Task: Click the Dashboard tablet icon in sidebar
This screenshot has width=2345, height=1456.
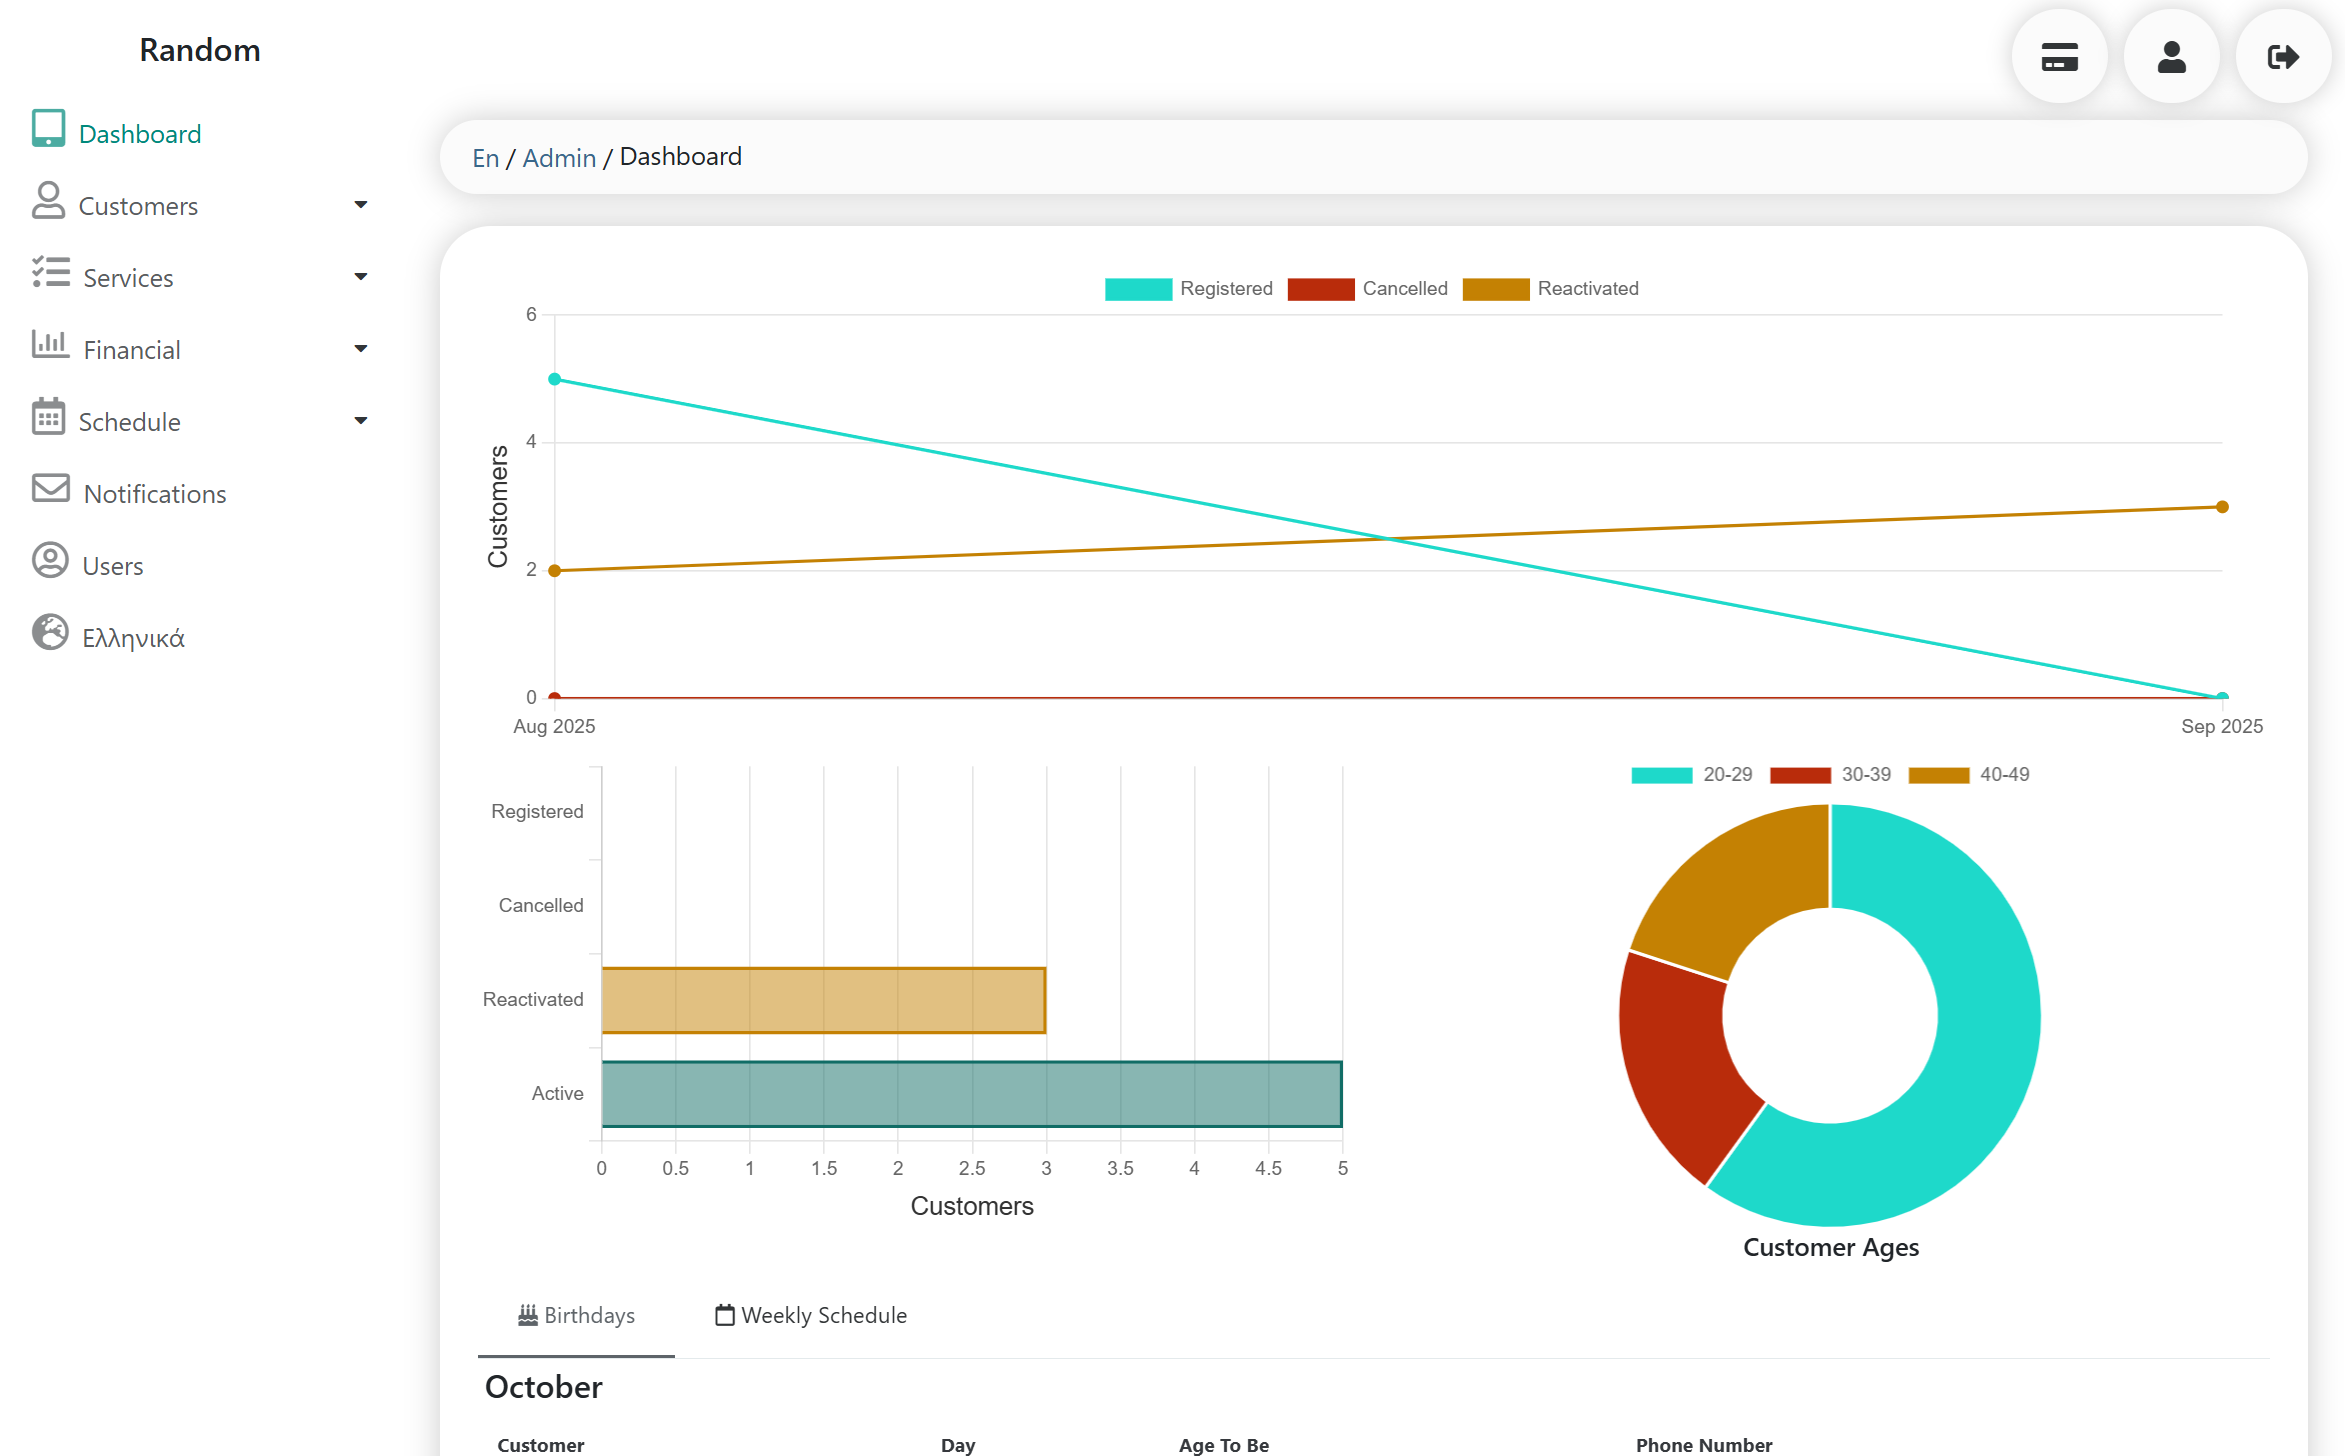Action: (x=48, y=129)
